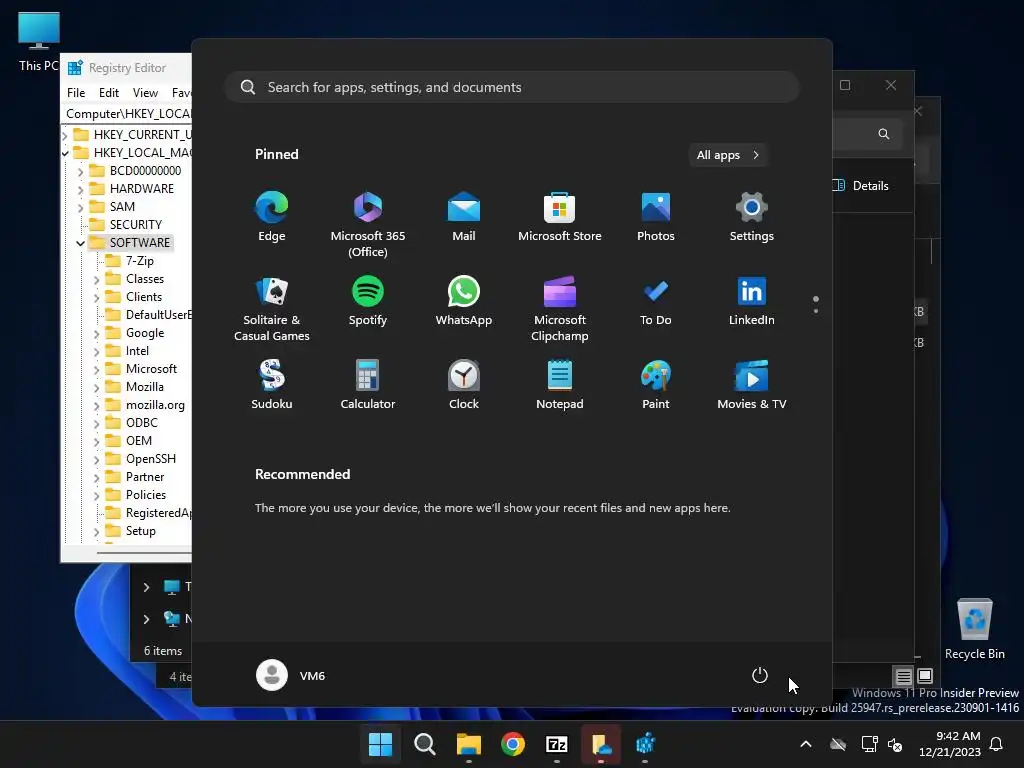Open the VM6 user account menu
The image size is (1024, 768).
(291, 675)
